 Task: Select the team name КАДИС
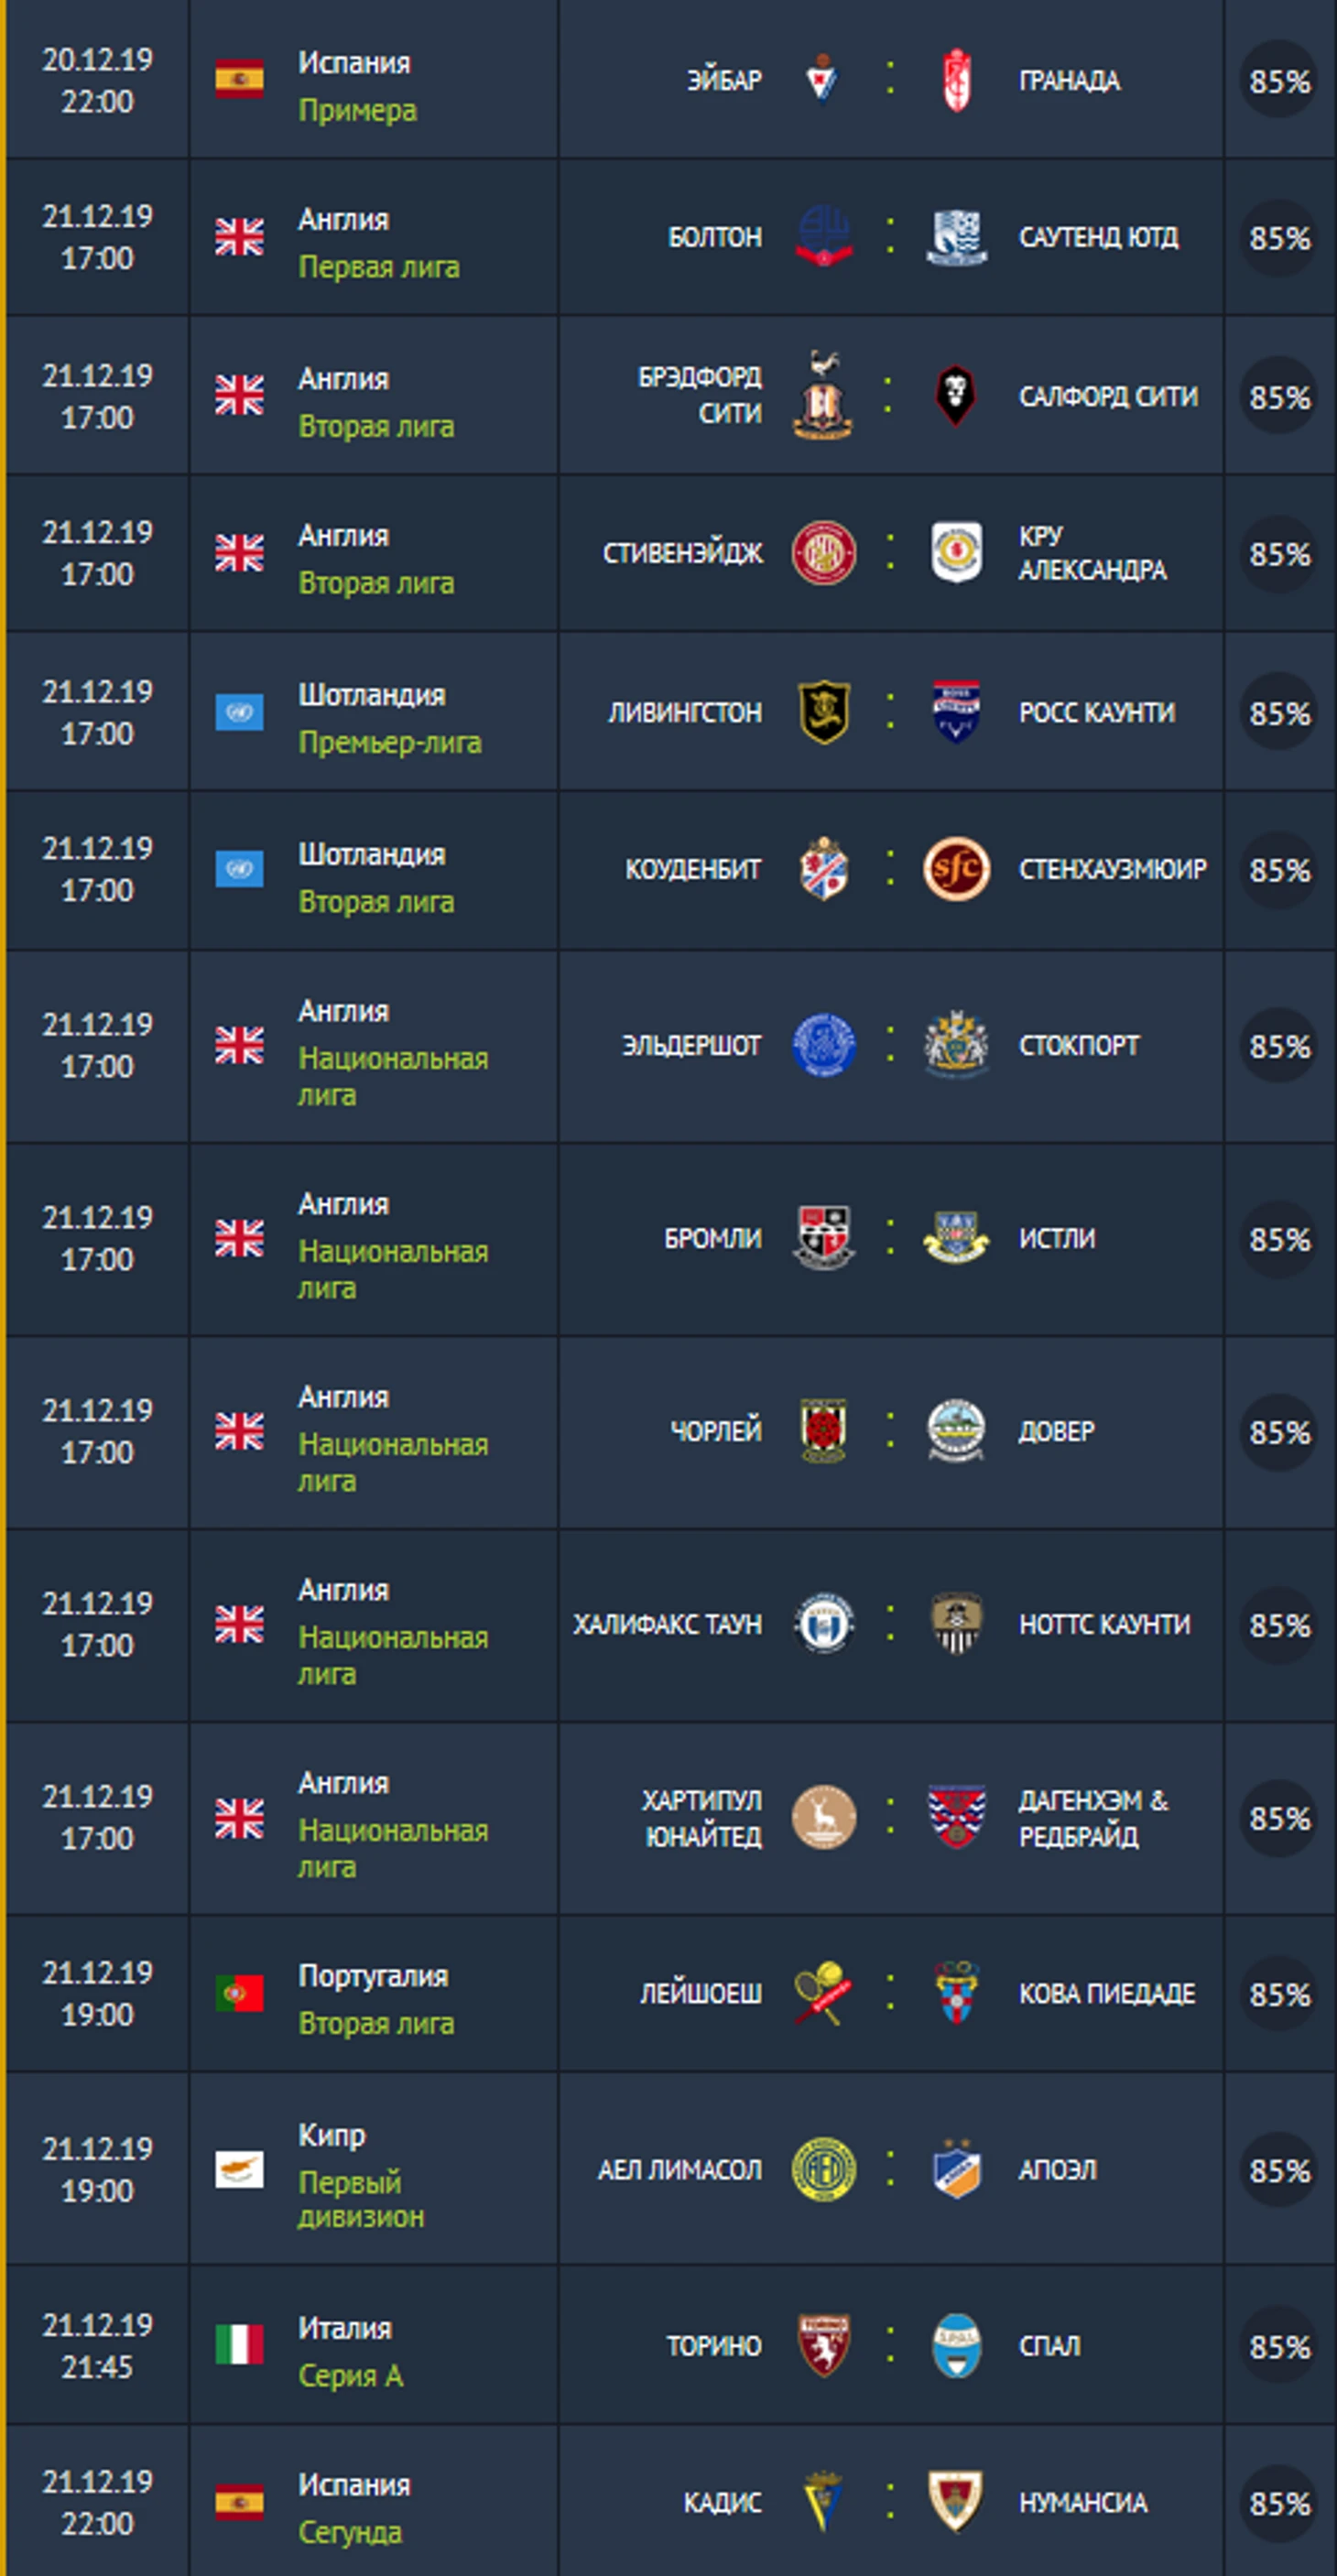[x=722, y=2502]
